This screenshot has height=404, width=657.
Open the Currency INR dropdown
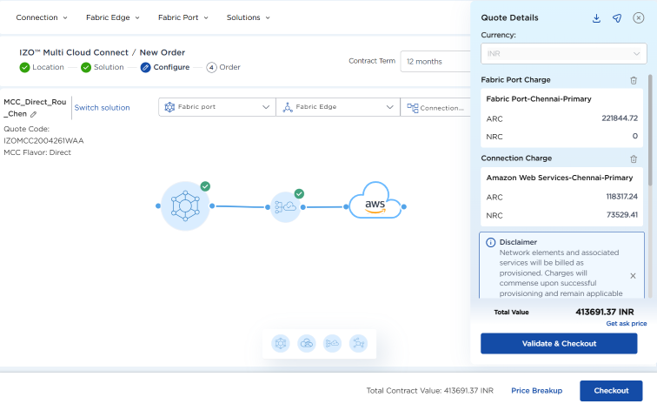pos(564,54)
